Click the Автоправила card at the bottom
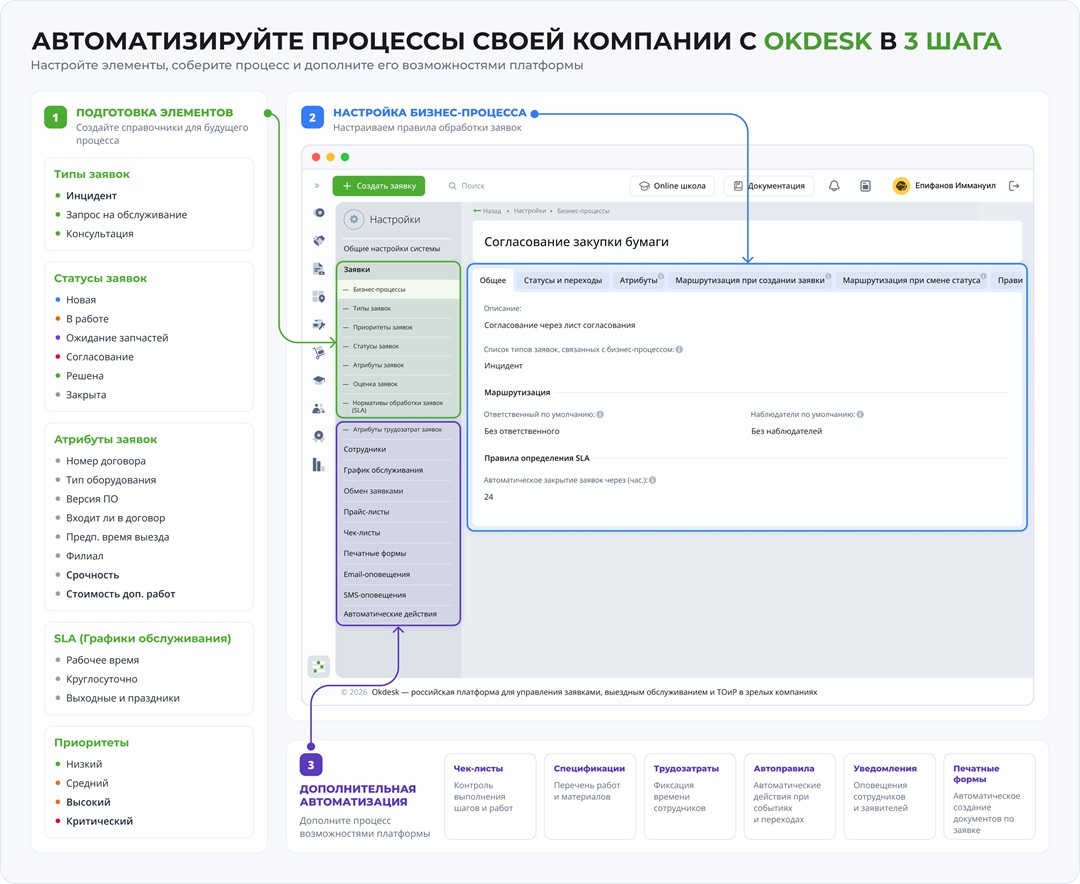Screen dimensions: 1080x884 coord(790,796)
